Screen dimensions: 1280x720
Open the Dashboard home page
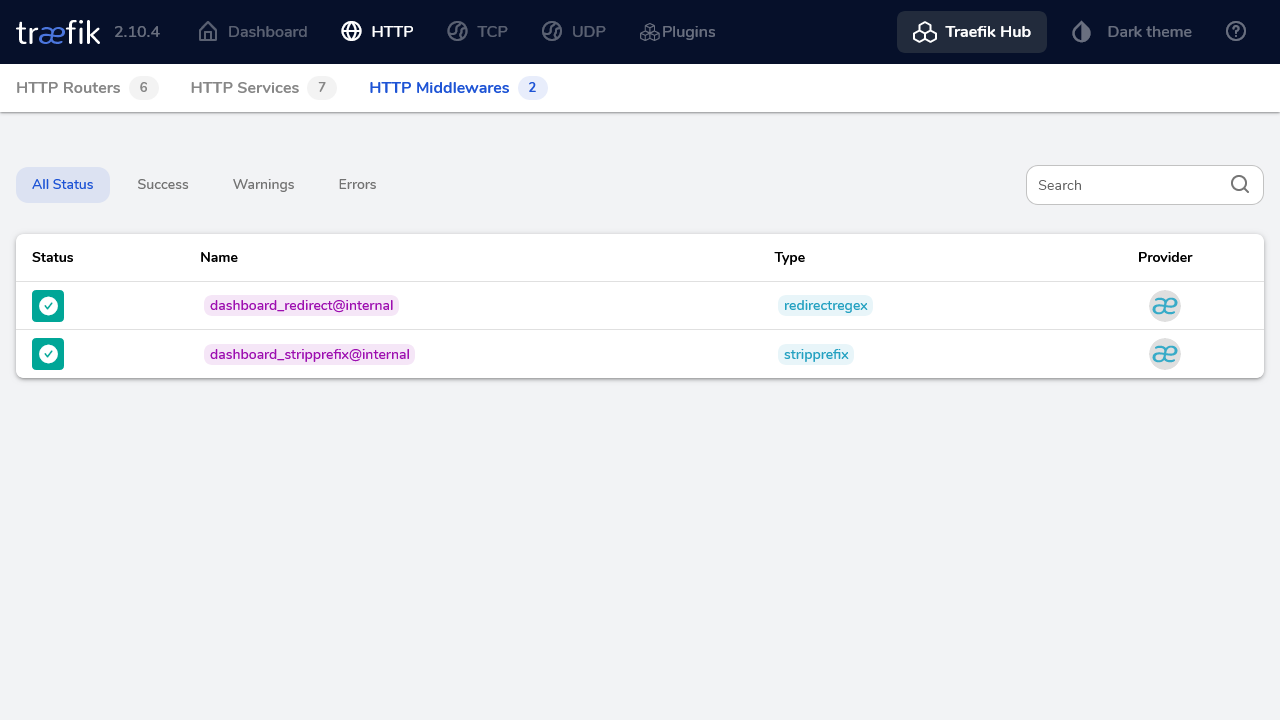[253, 32]
